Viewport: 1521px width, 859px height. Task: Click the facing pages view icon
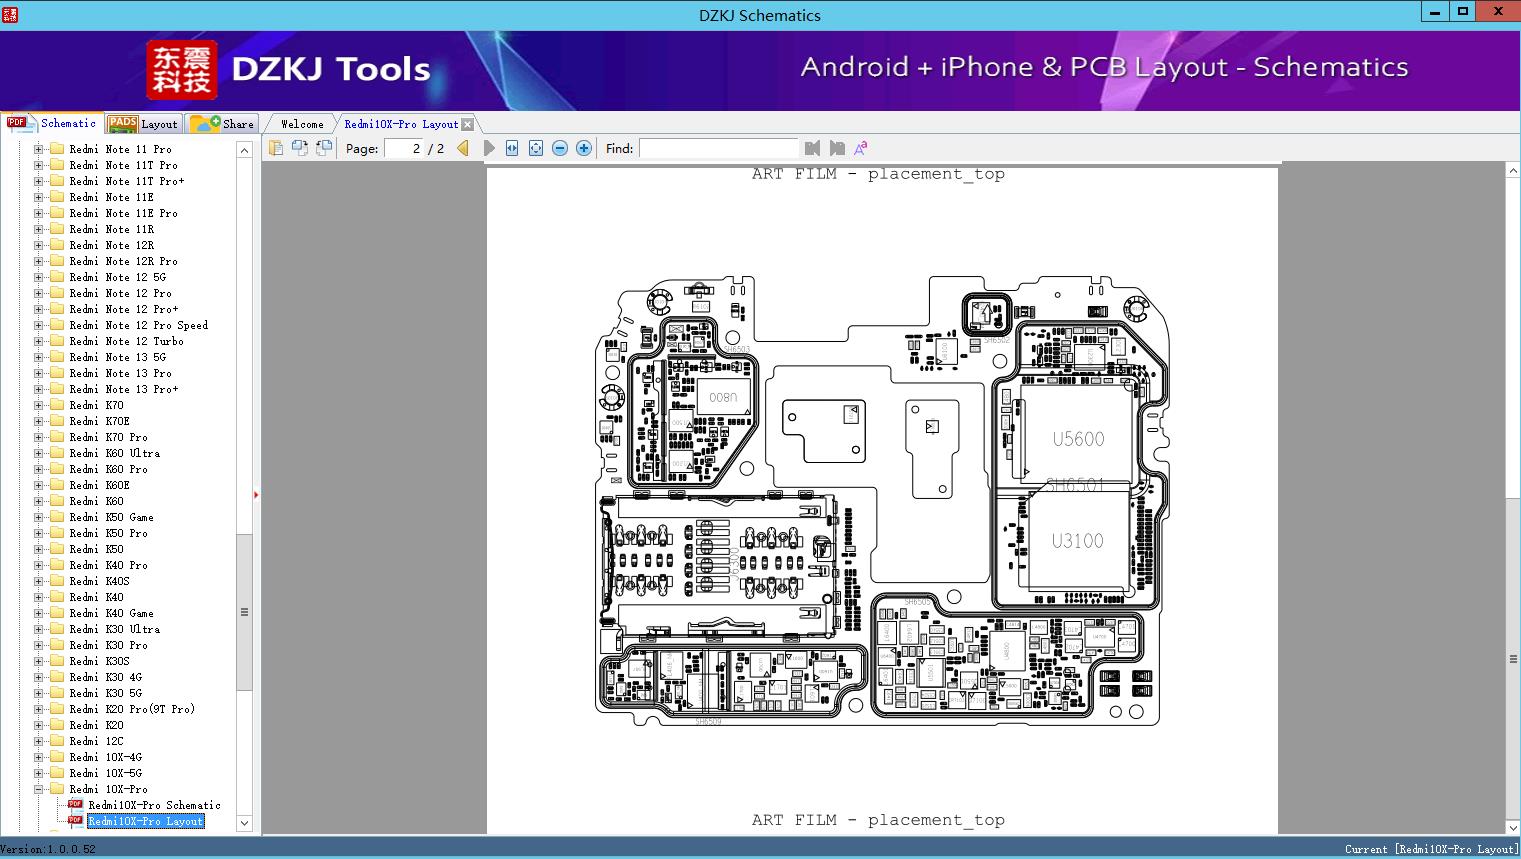[324, 148]
